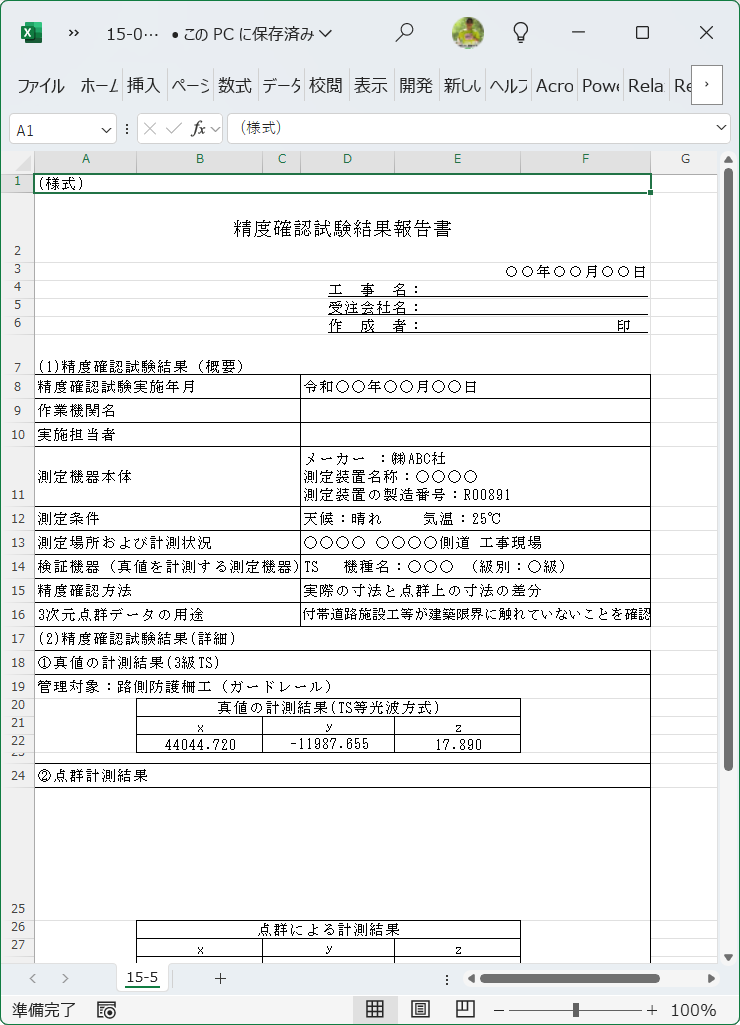Click the horizontal scrollbar right arrow
This screenshot has width=740, height=1025.
711,979
